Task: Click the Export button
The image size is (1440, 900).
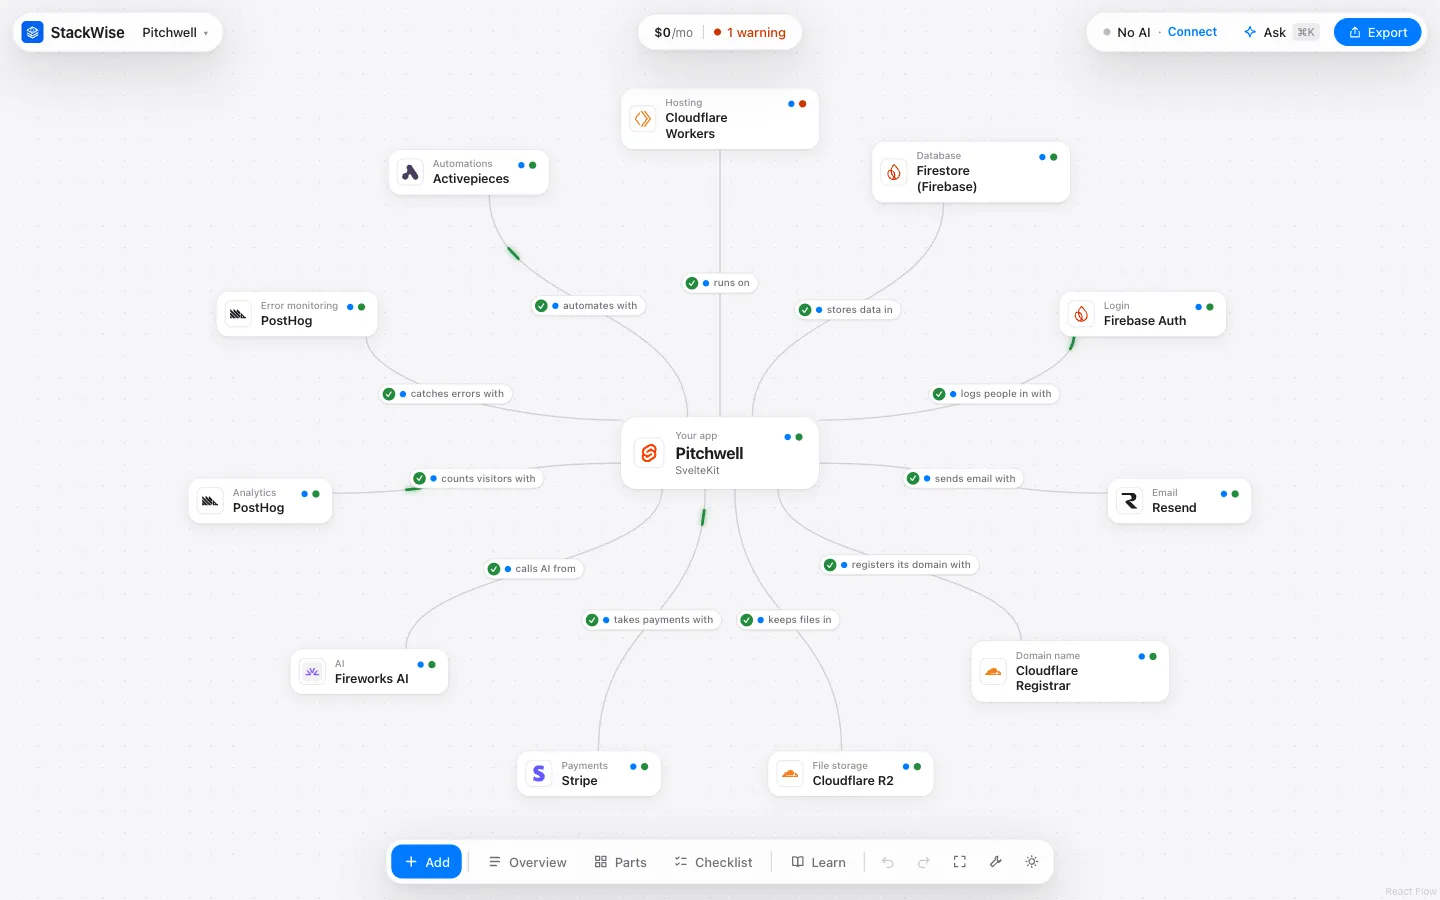Action: click(1377, 32)
